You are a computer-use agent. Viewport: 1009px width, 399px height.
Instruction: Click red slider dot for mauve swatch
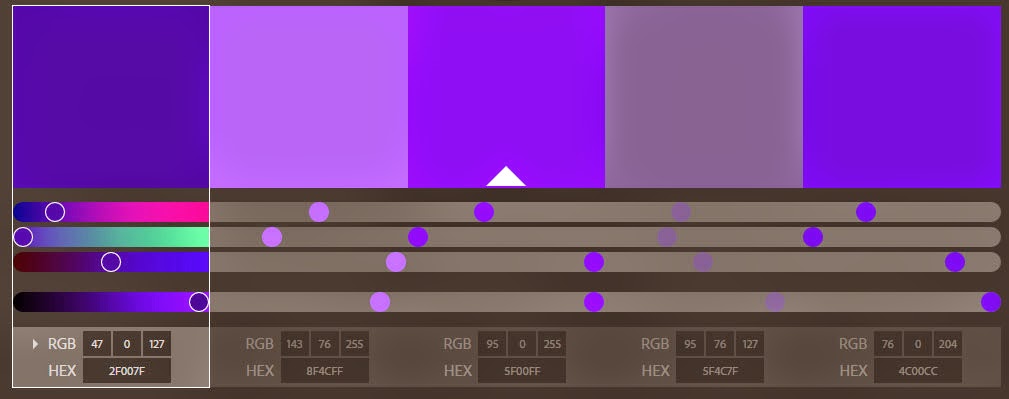pyautogui.click(x=681, y=212)
